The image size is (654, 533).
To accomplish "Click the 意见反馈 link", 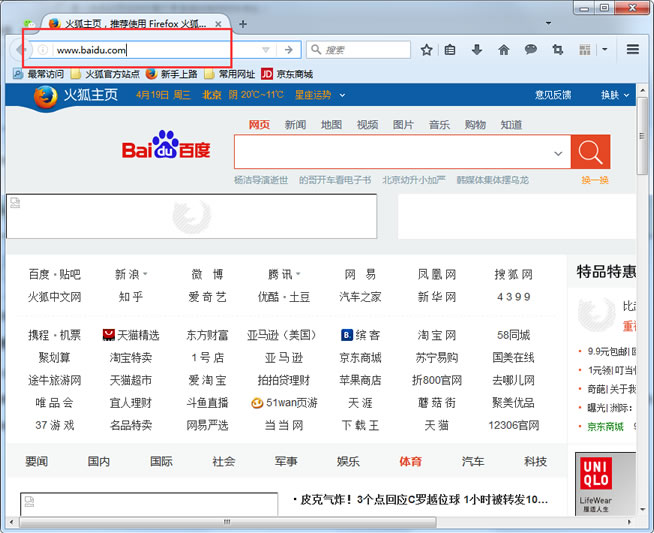I will pos(553,95).
